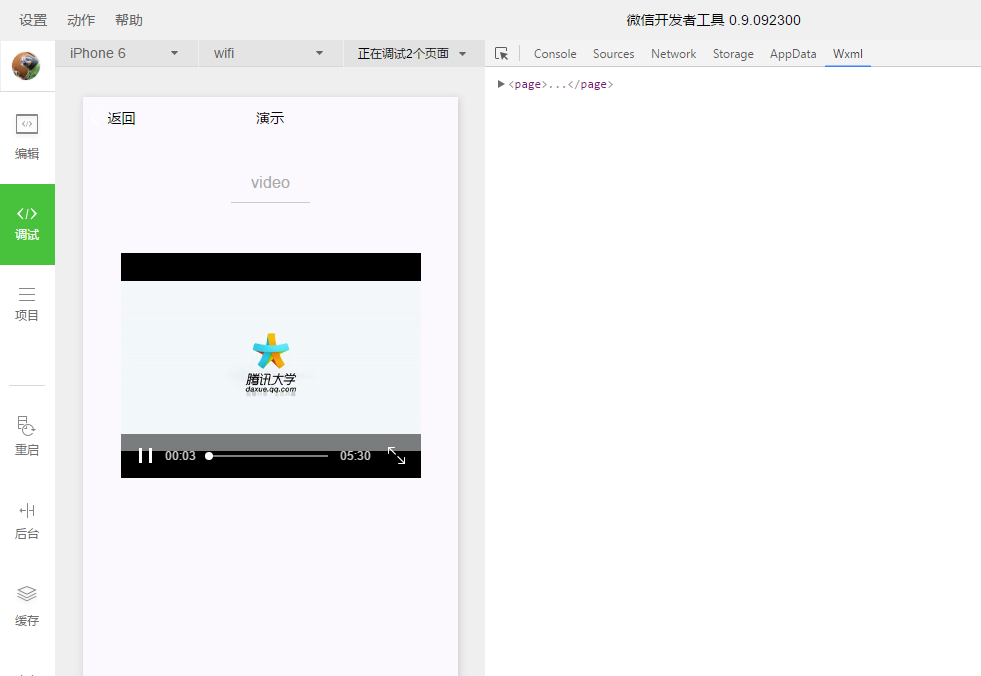Switch to the Console tab
Image resolution: width=981 pixels, height=676 pixels.
pyautogui.click(x=555, y=54)
